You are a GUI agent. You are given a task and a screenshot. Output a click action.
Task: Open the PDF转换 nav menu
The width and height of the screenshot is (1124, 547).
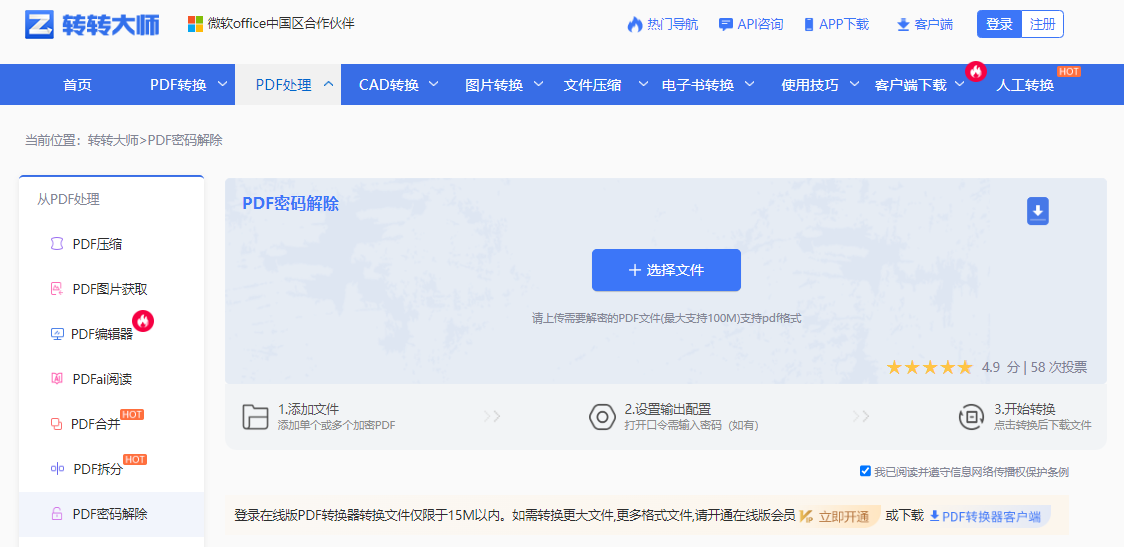(x=178, y=85)
